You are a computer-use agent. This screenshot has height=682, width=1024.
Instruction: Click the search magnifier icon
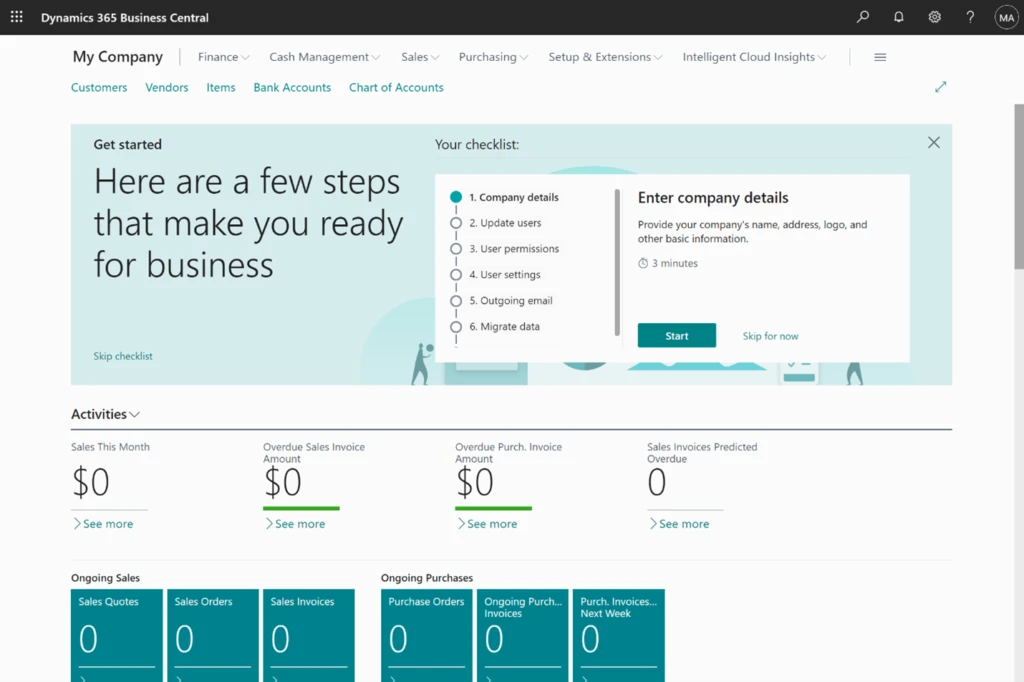[x=863, y=17]
